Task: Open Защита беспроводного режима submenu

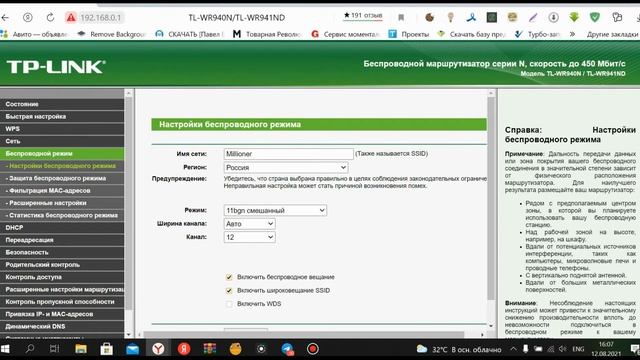Action: click(x=62, y=178)
